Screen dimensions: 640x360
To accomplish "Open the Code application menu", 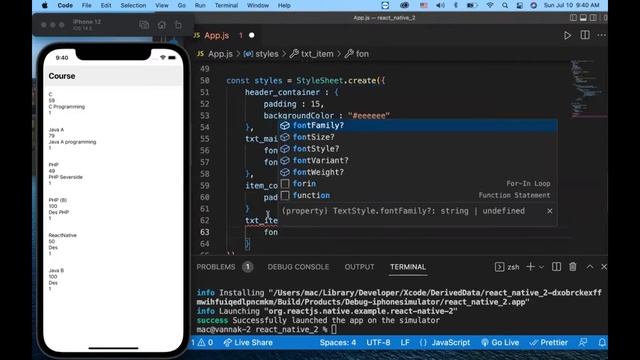I will click(65, 5).
